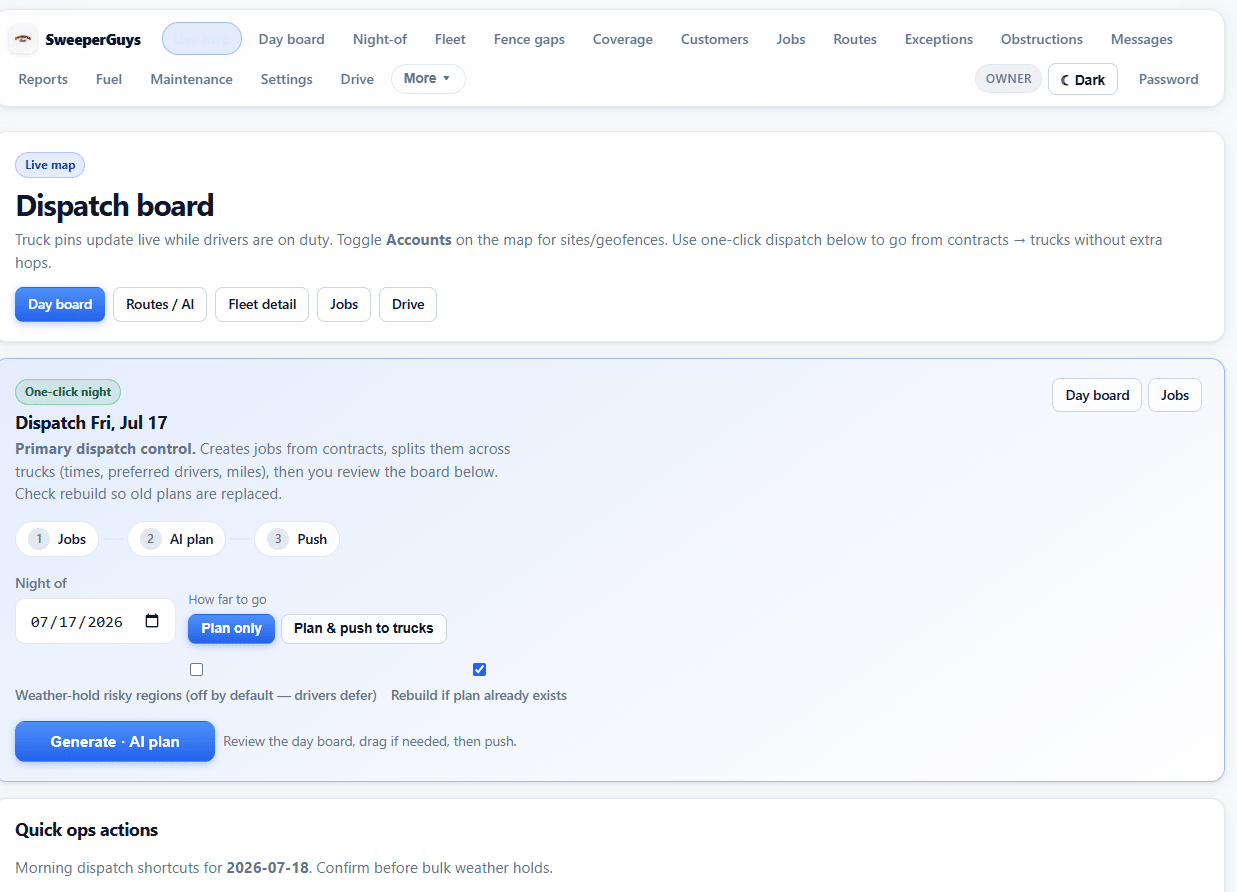Choose Plan & push to trucks

(x=364, y=628)
